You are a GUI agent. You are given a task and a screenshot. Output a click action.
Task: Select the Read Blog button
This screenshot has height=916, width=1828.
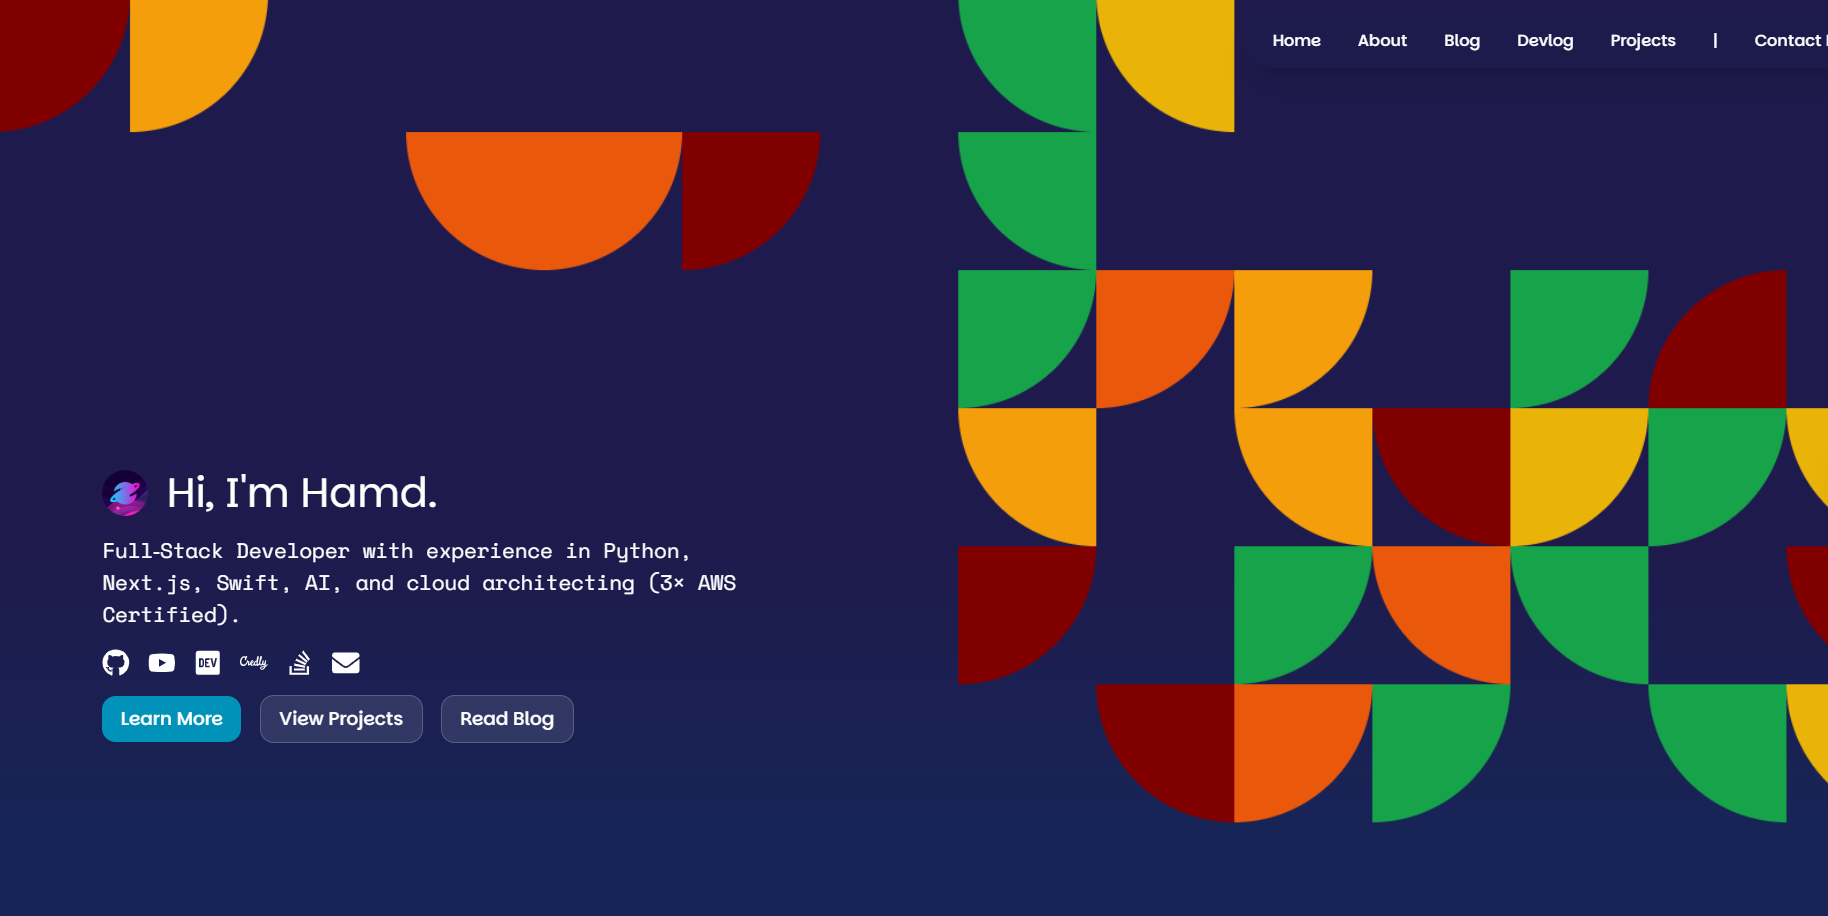point(507,718)
